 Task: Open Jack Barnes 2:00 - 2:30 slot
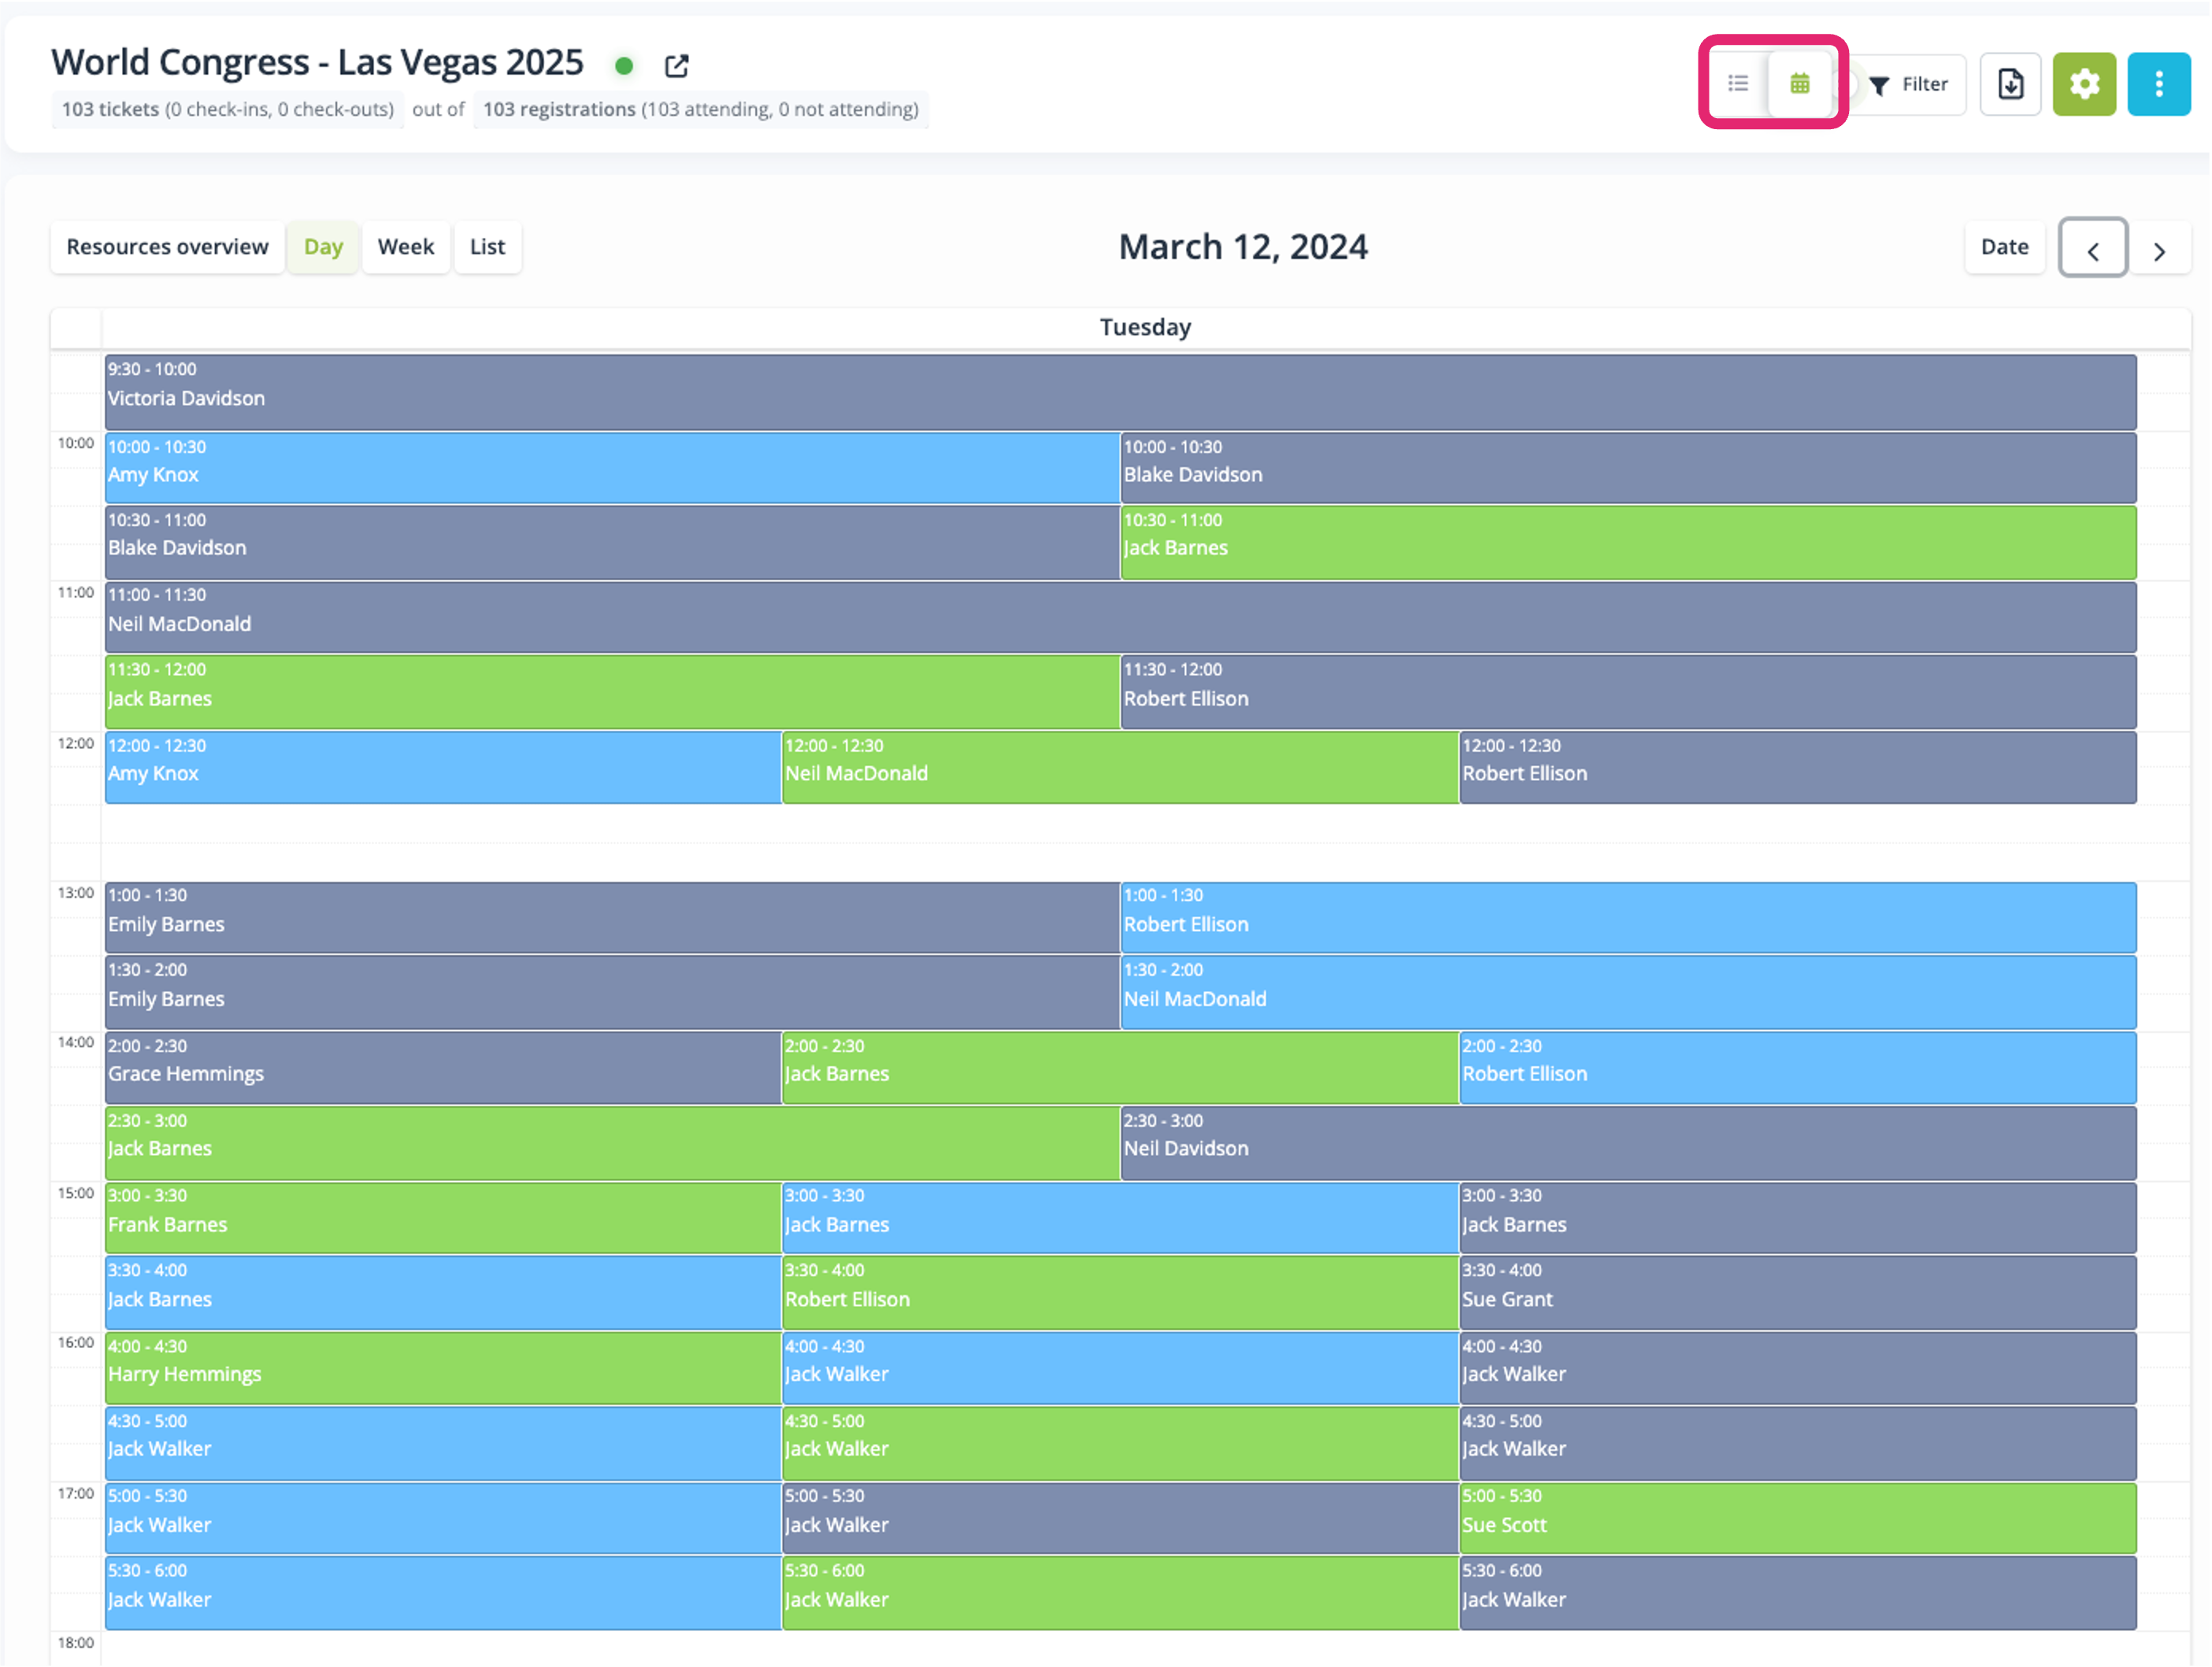pyautogui.click(x=1120, y=1067)
